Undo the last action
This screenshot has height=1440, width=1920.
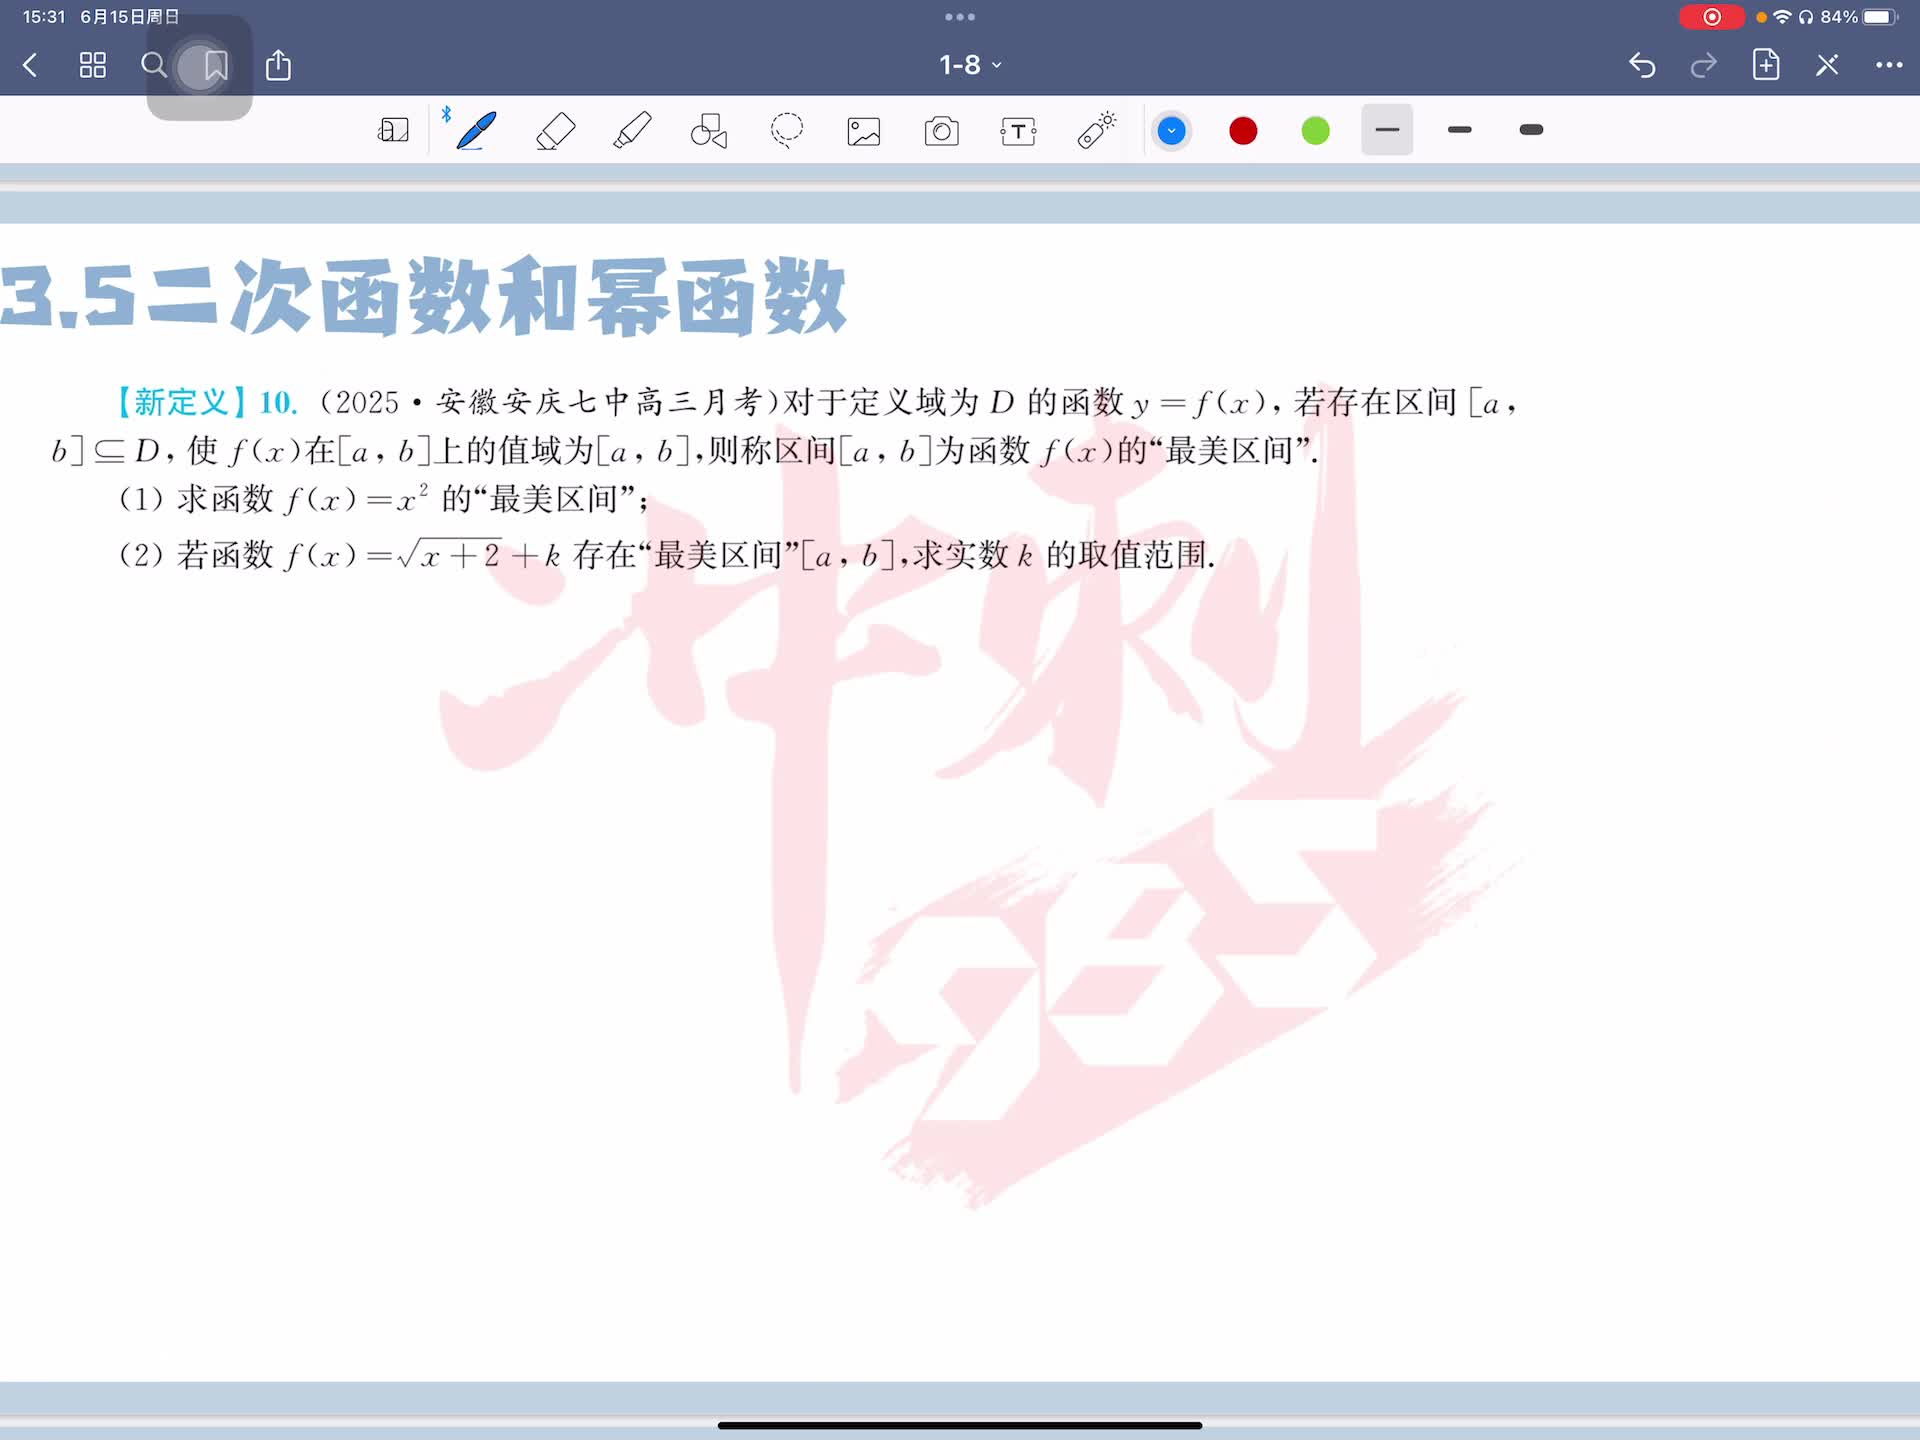(1642, 66)
